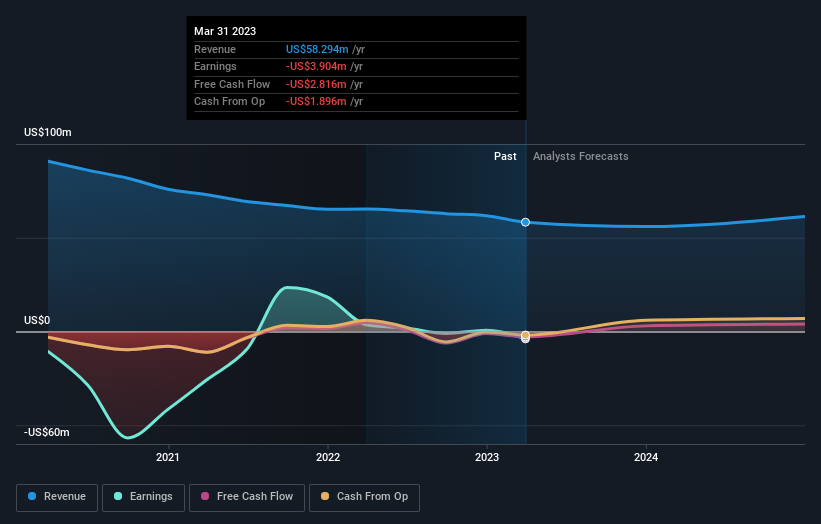Click the pink Free Cash Flow legend dot

[x=205, y=496]
